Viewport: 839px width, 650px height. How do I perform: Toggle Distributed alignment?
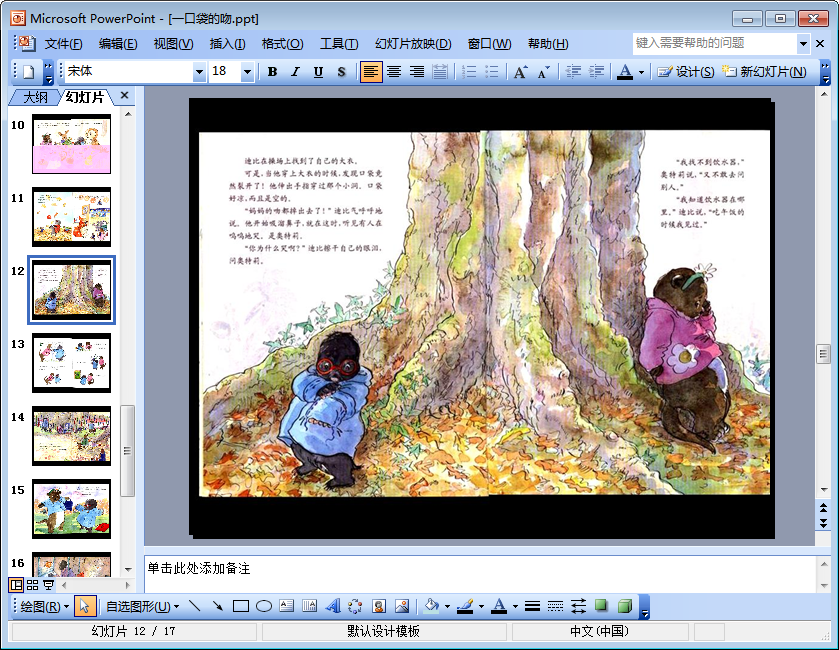pyautogui.click(x=440, y=72)
